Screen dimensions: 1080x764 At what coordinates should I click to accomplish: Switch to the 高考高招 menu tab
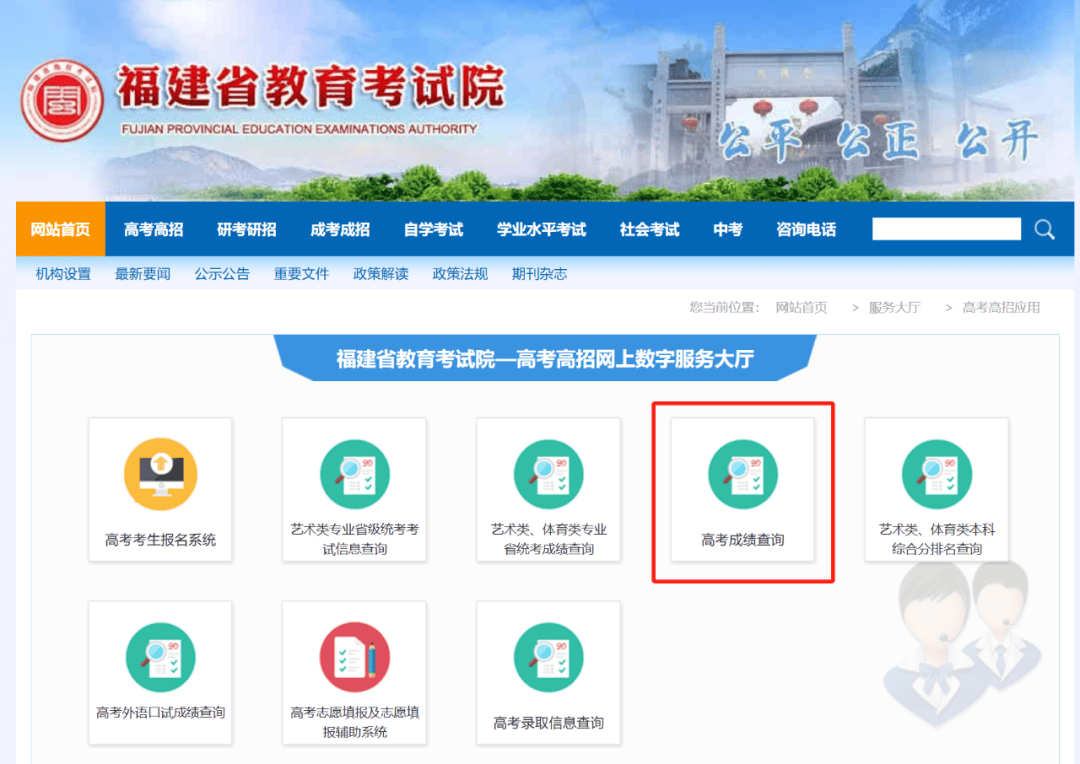[x=152, y=229]
